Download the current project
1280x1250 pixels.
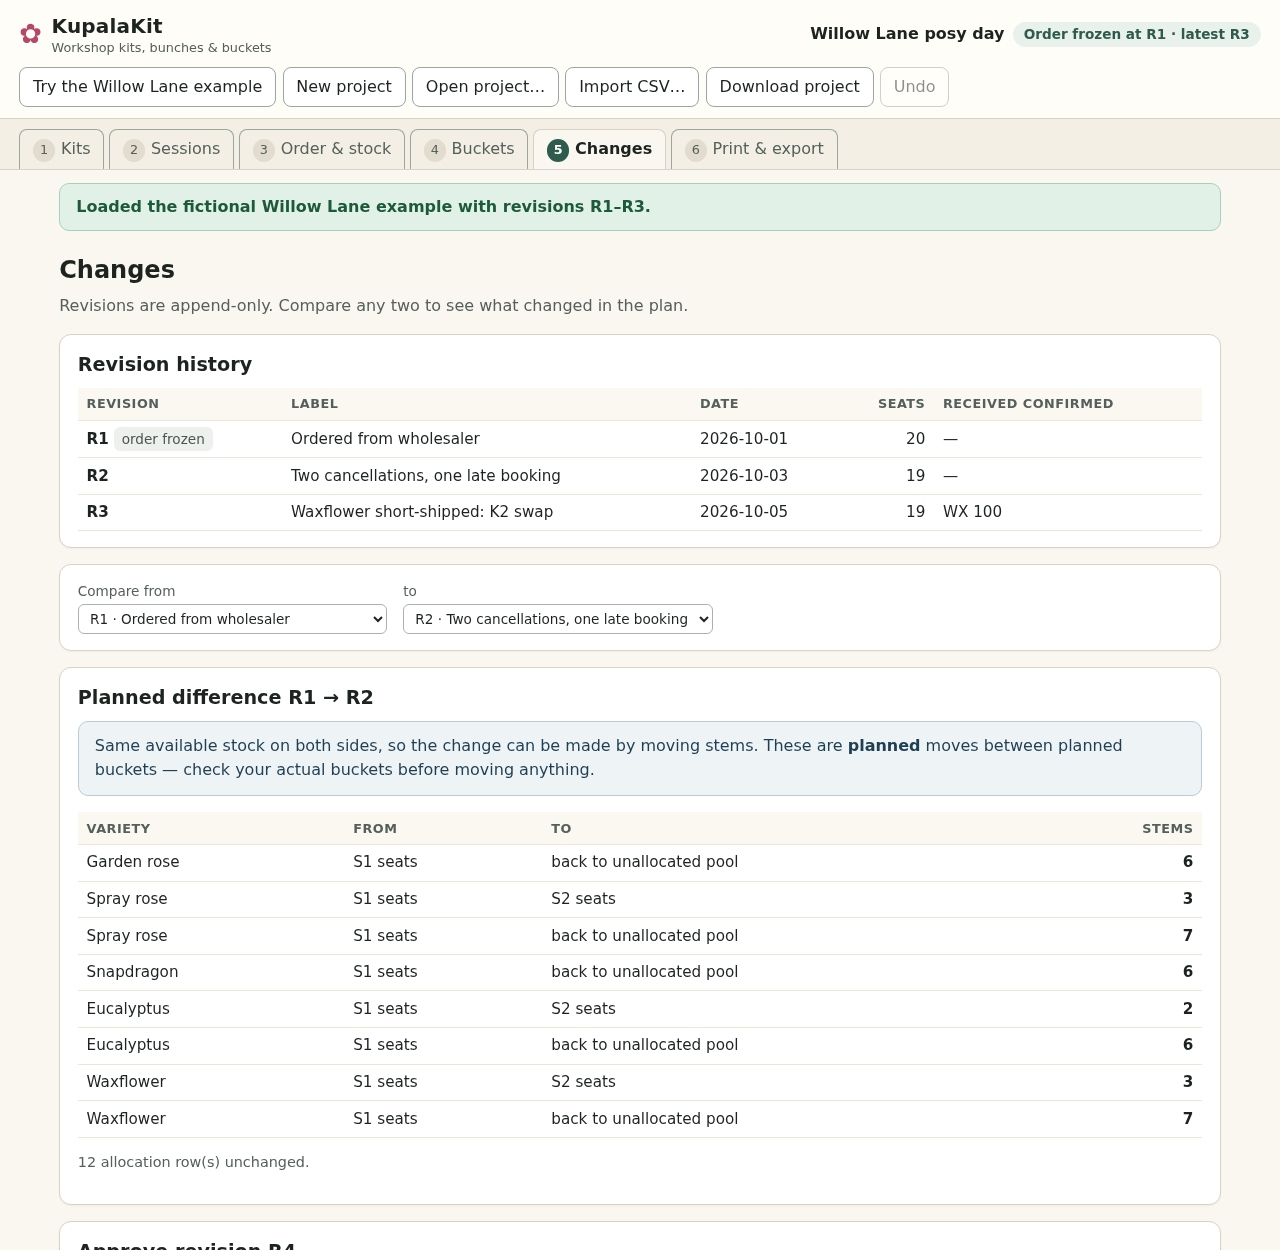789,87
